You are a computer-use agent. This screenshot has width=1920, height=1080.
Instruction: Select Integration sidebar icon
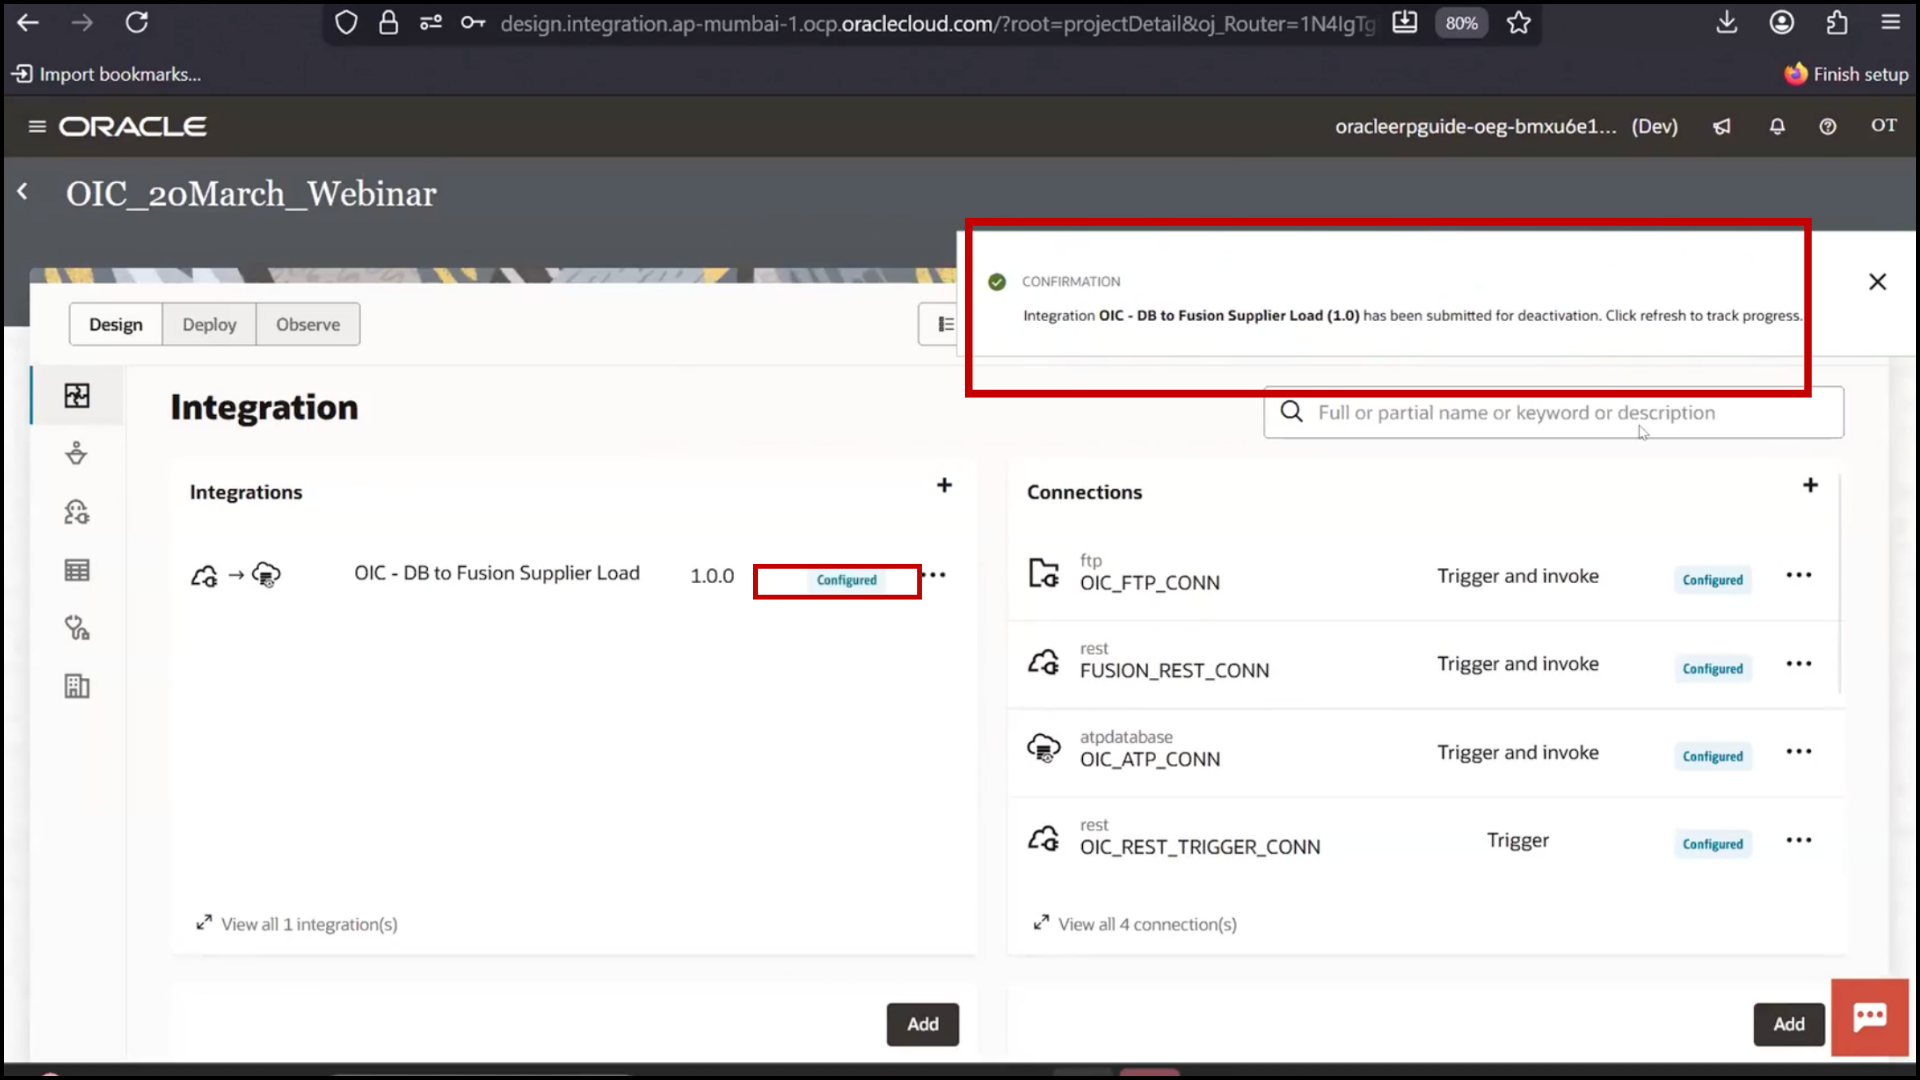tap(77, 396)
